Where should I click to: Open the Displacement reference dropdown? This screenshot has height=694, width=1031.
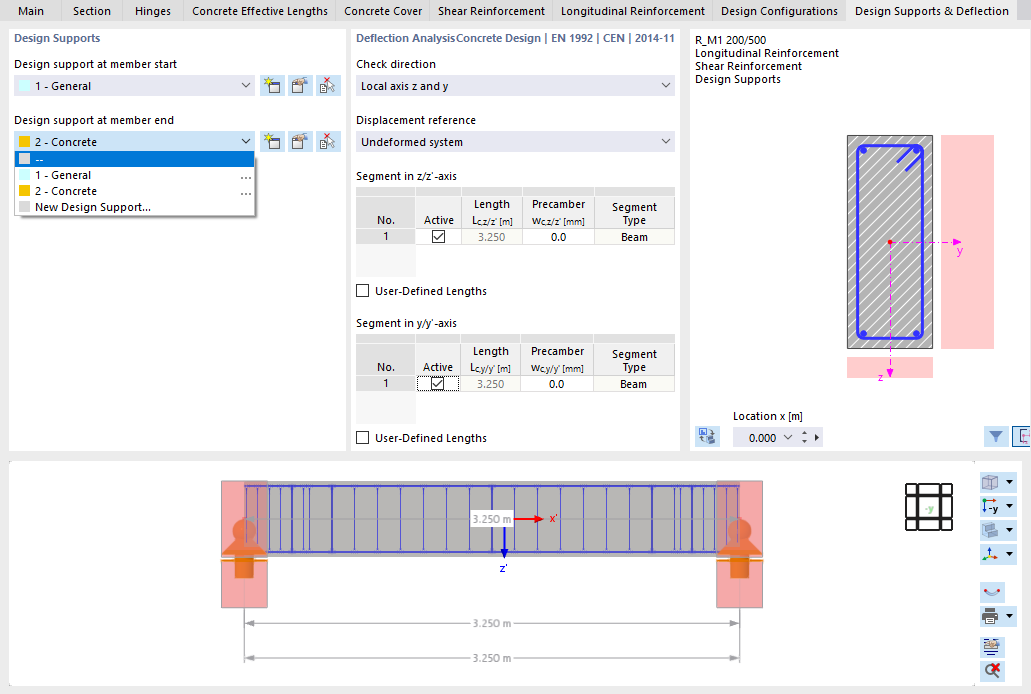(665, 141)
